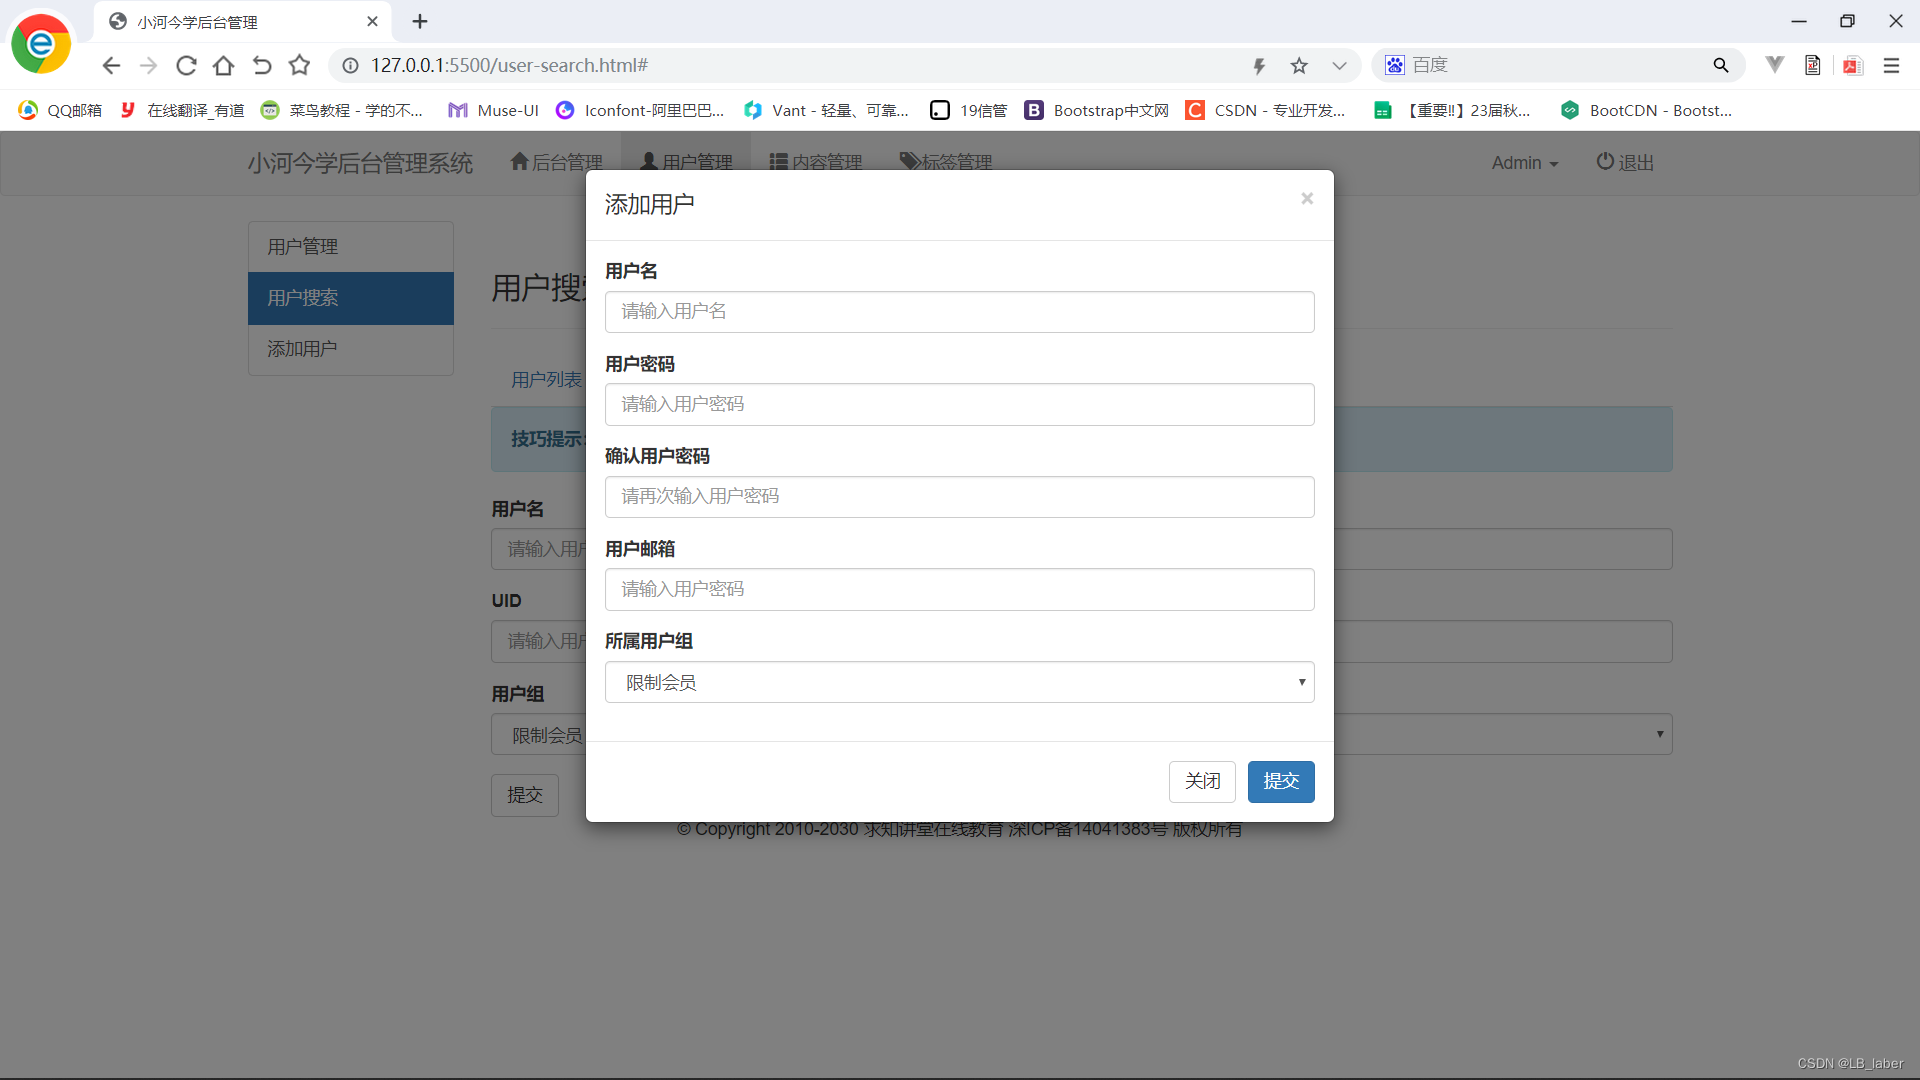Click 小河今学后台管理系统 brand link
This screenshot has height=1080, width=1920.
click(360, 163)
